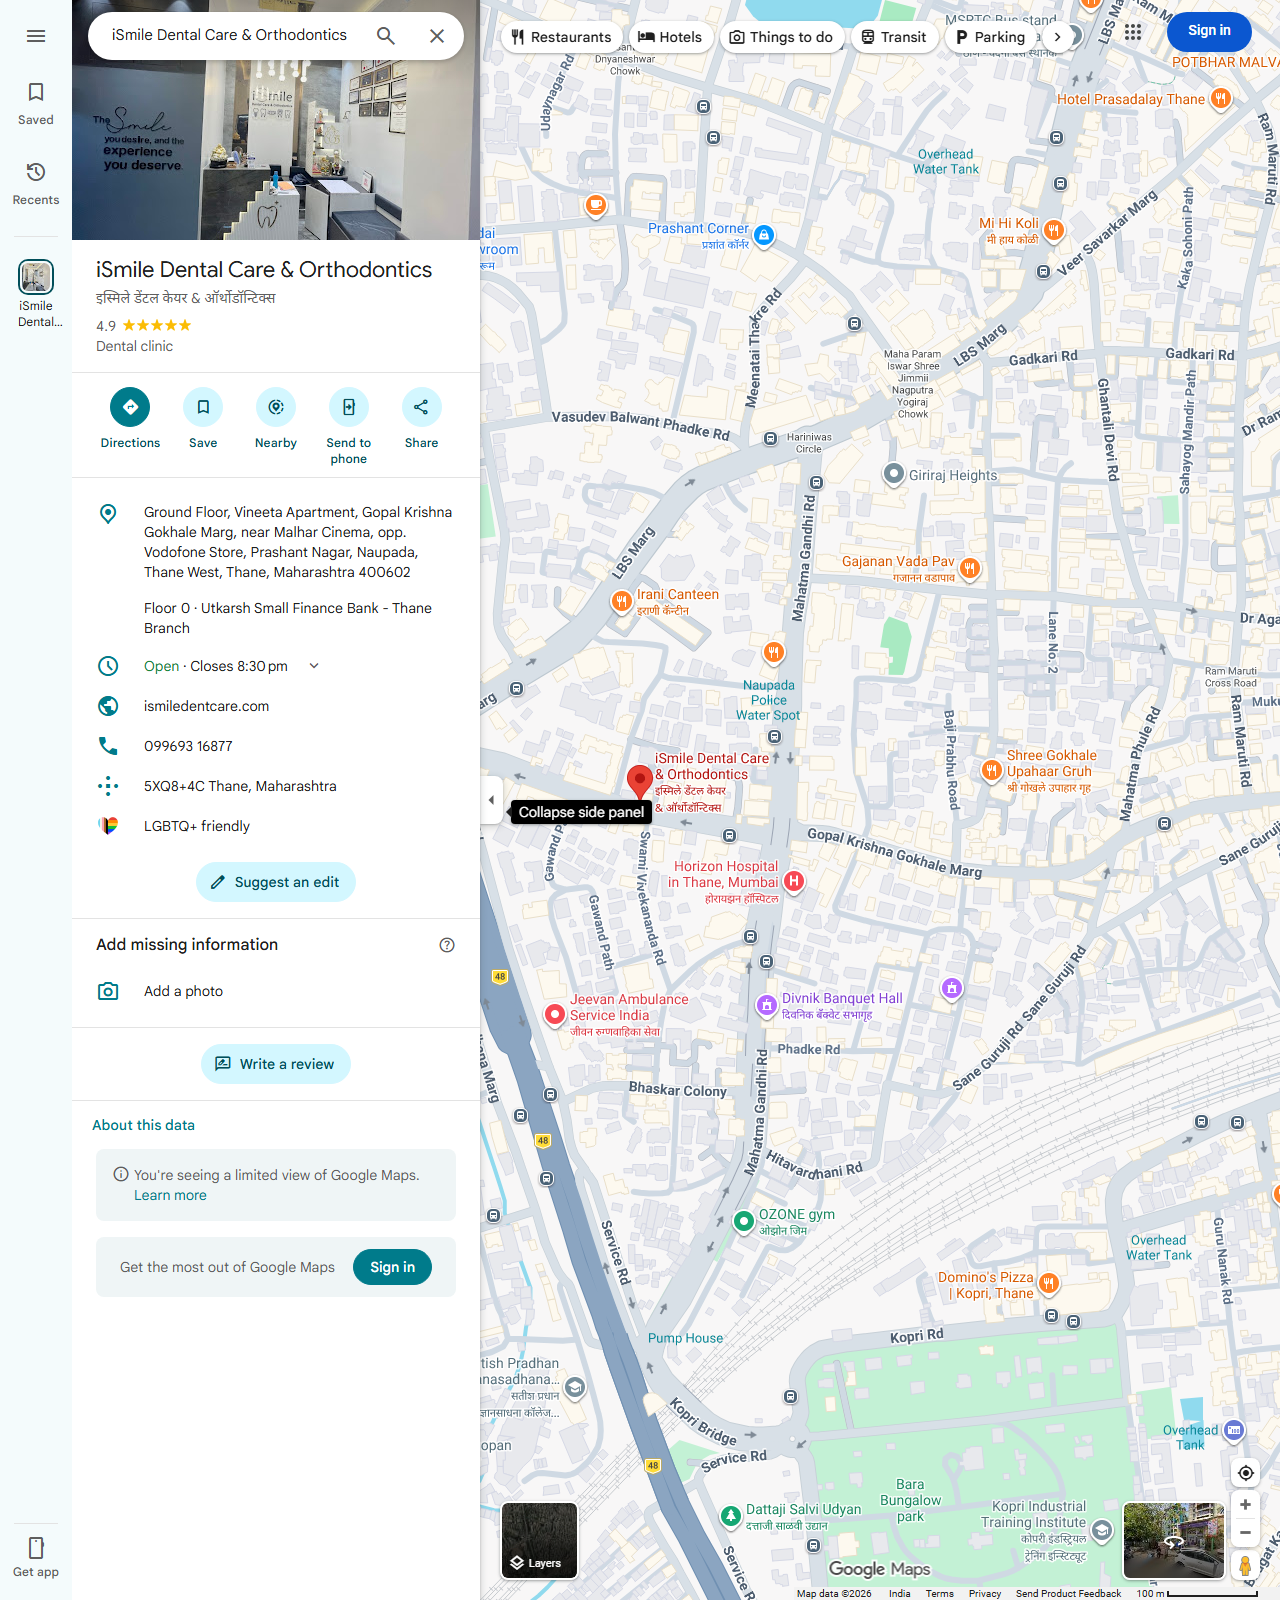Click Giriraj Heights marker
Viewport: 1280px width, 1600px height.
[x=894, y=474]
